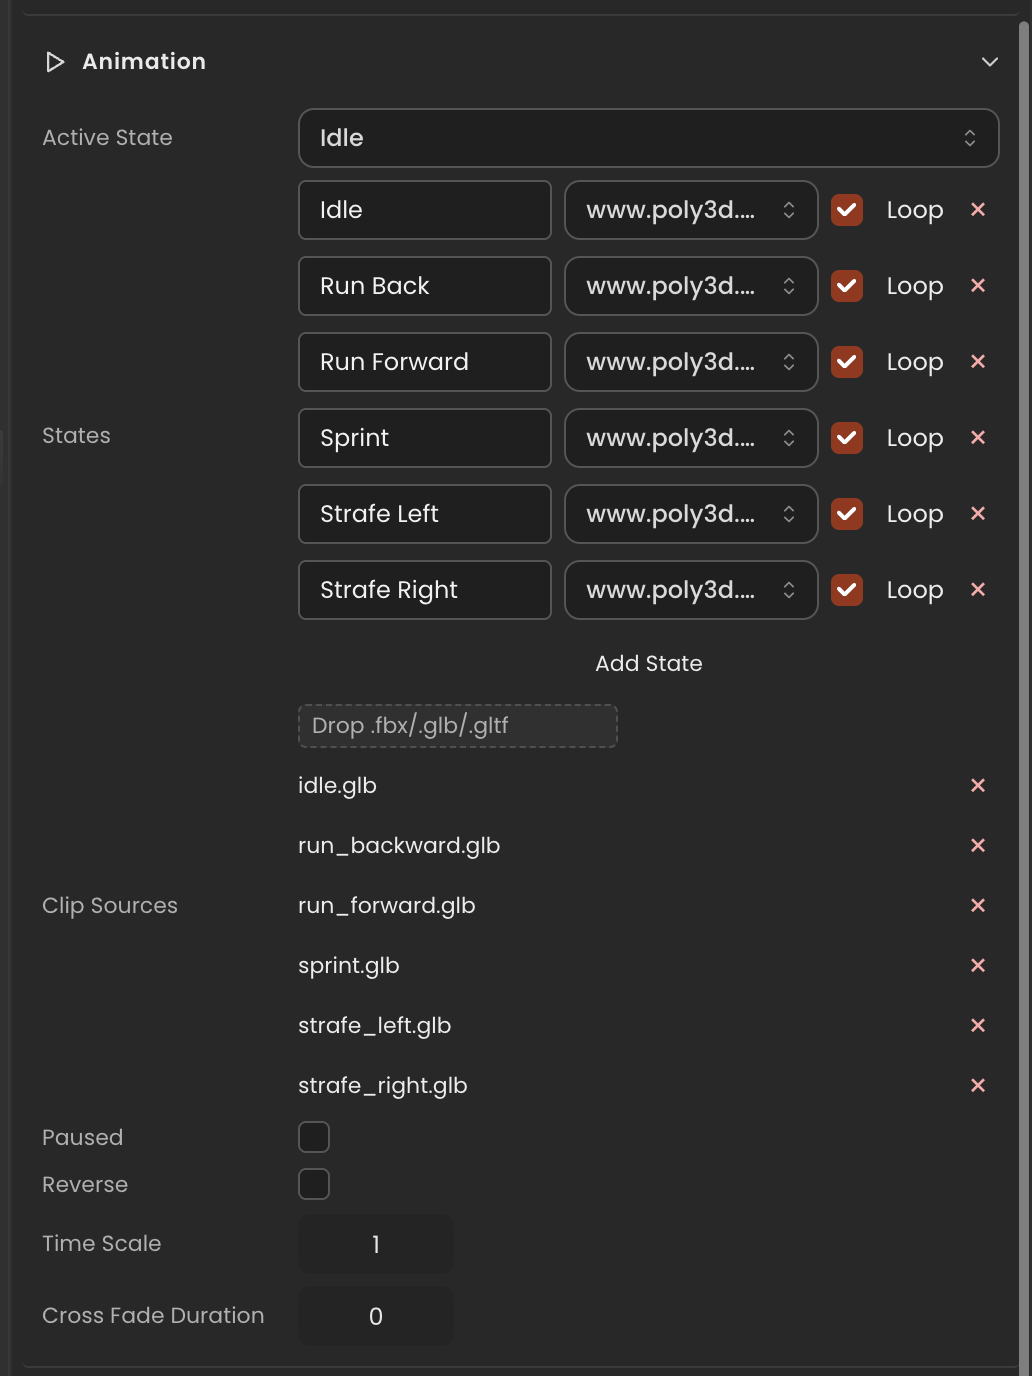This screenshot has height=1376, width=1032.
Task: Remove the Strafe Right state with its X
Action: point(978,589)
